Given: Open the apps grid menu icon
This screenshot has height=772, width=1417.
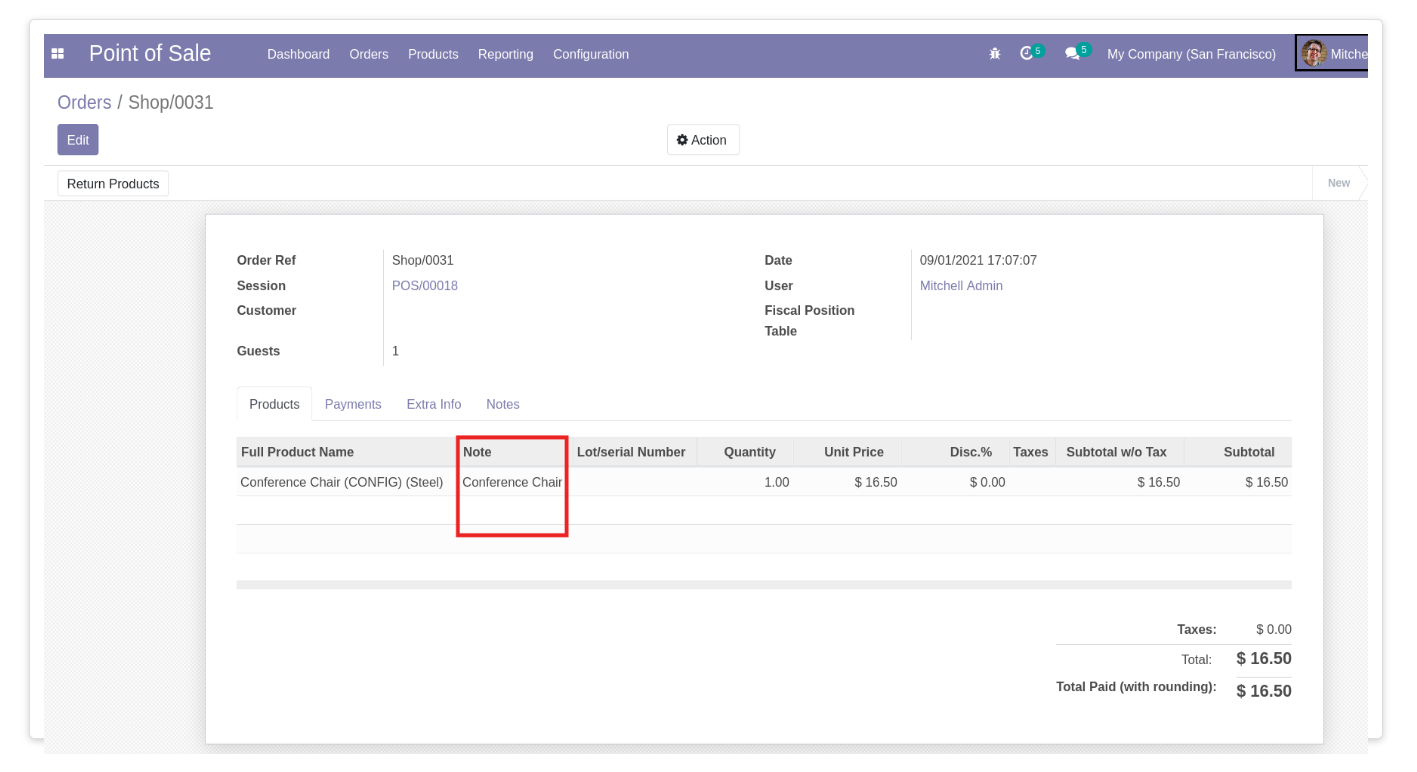Looking at the screenshot, I should coord(58,54).
